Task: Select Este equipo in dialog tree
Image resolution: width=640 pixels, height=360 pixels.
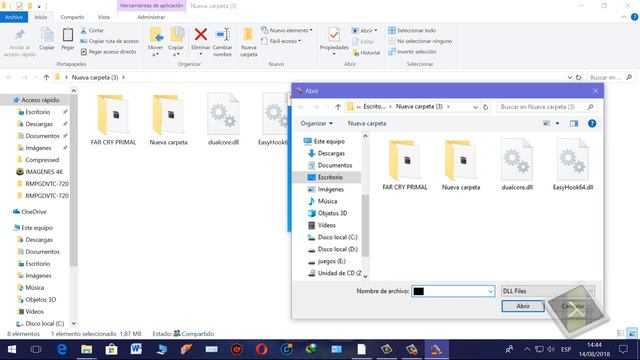Action: pyautogui.click(x=325, y=142)
